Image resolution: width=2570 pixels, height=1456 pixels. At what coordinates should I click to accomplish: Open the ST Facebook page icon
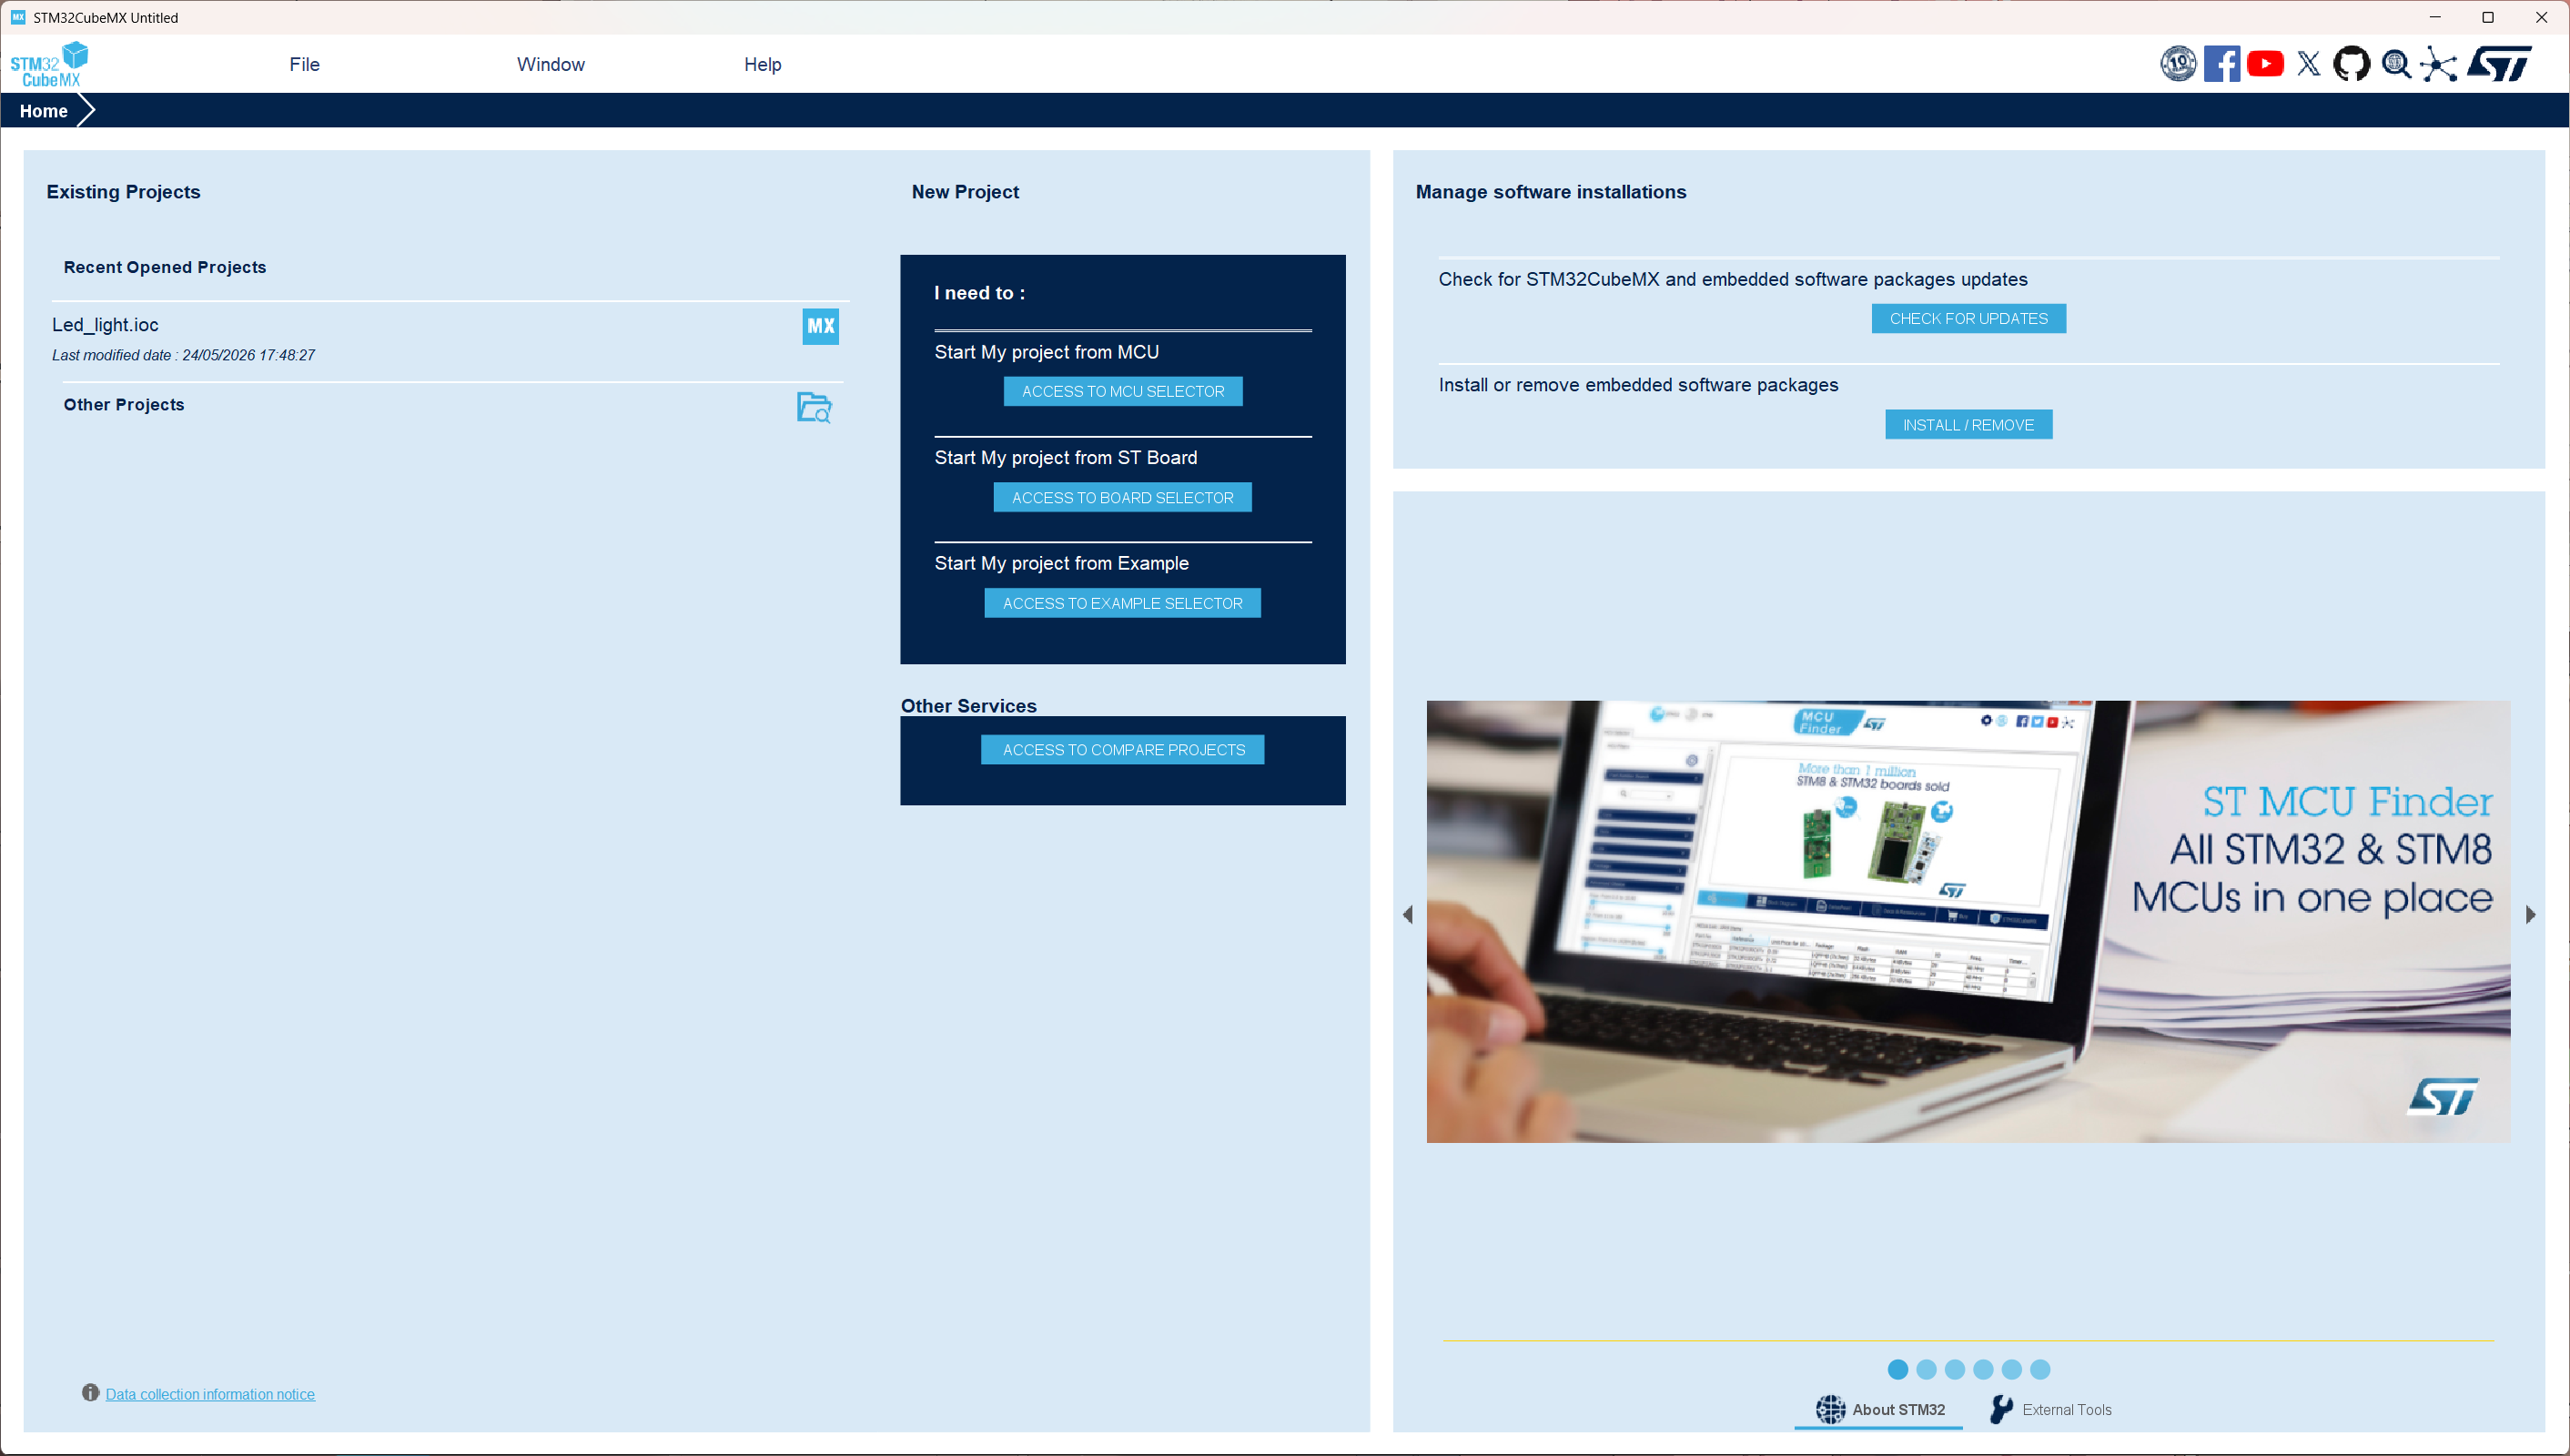(x=2221, y=64)
